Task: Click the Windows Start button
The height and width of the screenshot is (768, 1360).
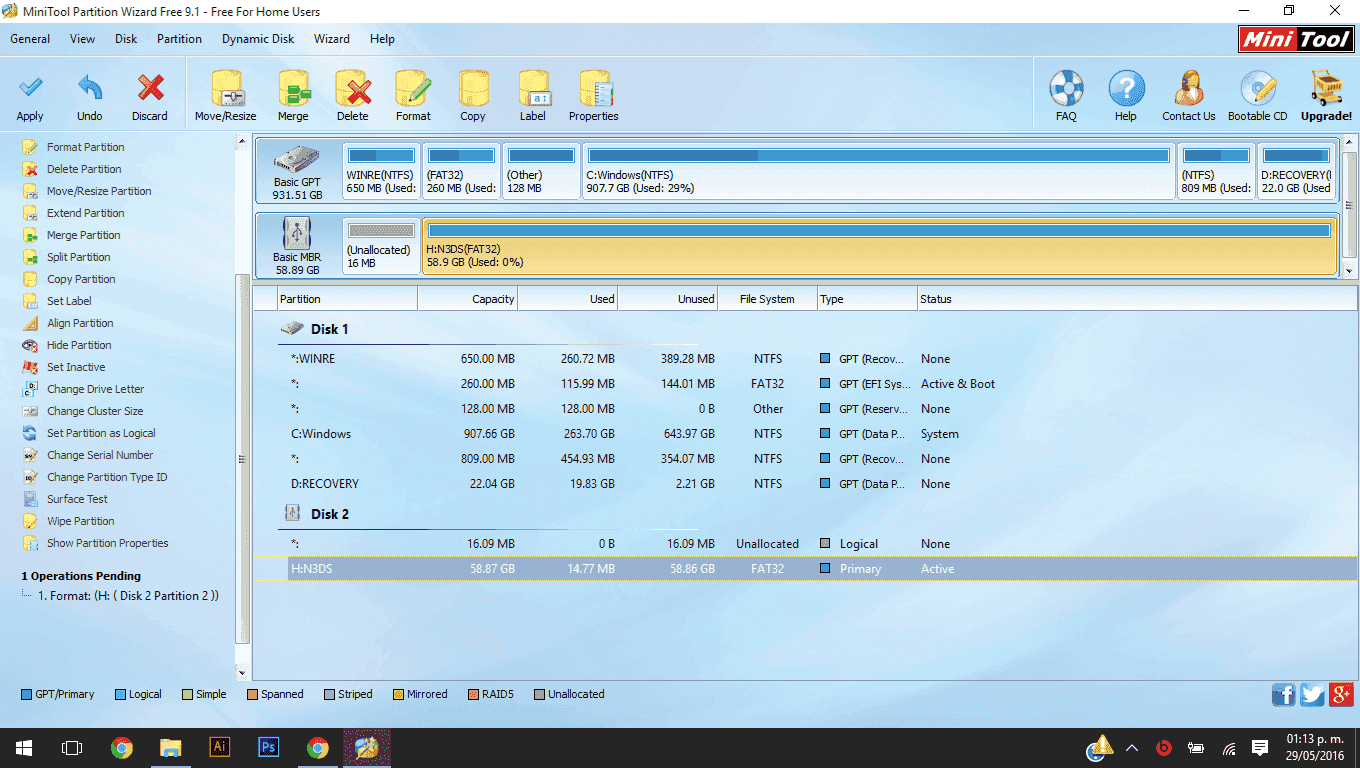Action: click(23, 747)
